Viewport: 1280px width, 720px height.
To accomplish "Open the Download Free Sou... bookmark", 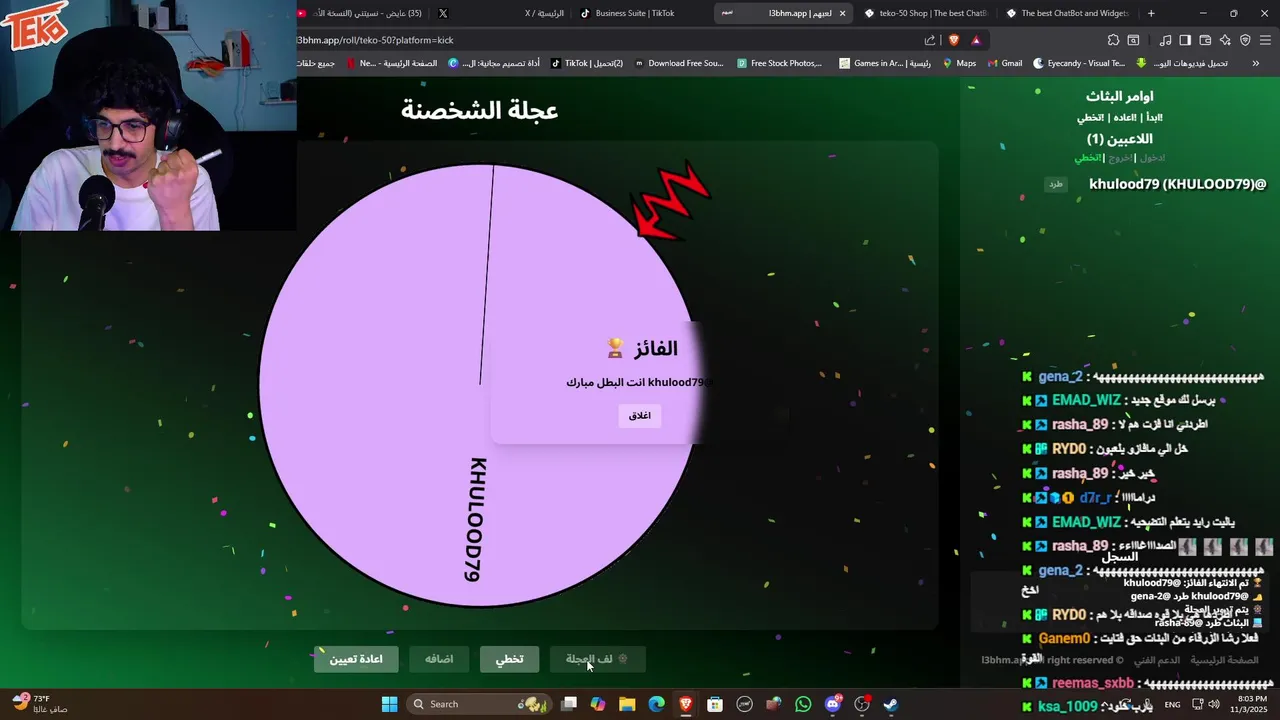I will click(678, 63).
